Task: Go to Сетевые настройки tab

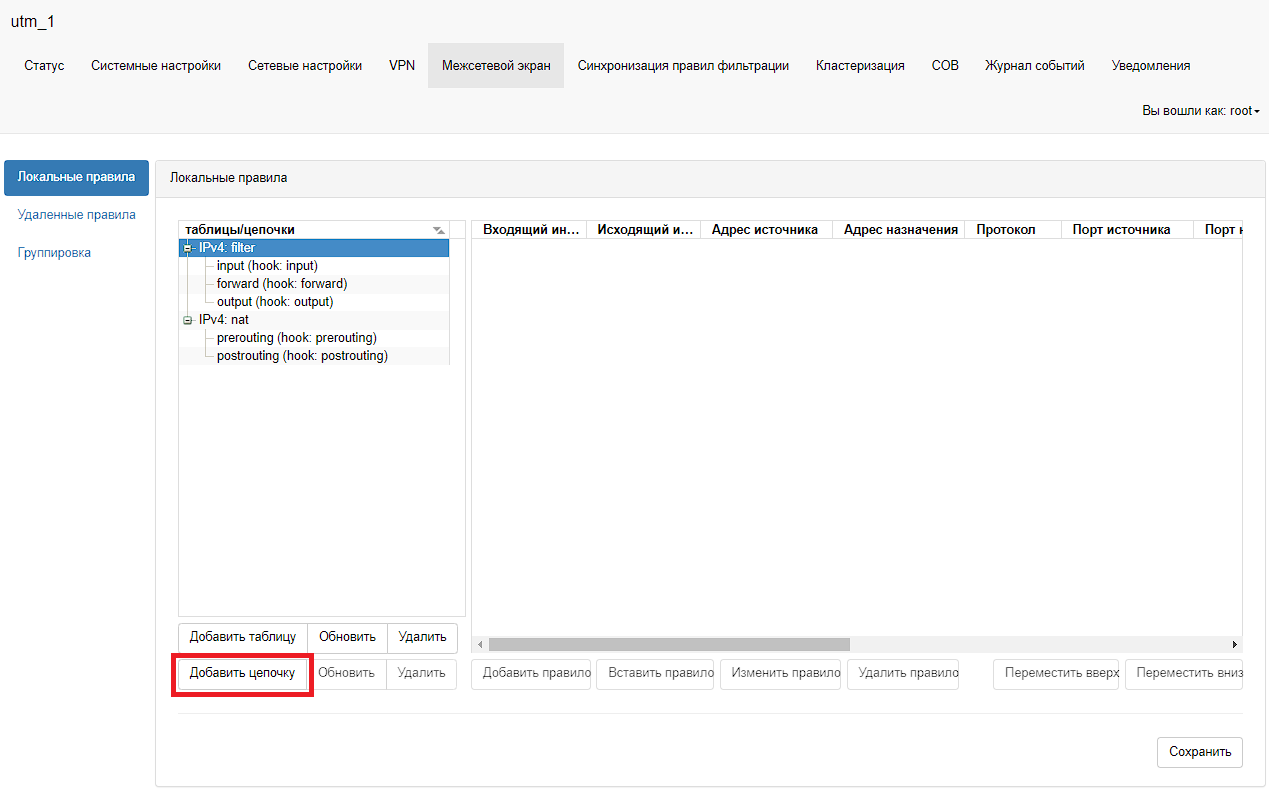Action: (305, 66)
